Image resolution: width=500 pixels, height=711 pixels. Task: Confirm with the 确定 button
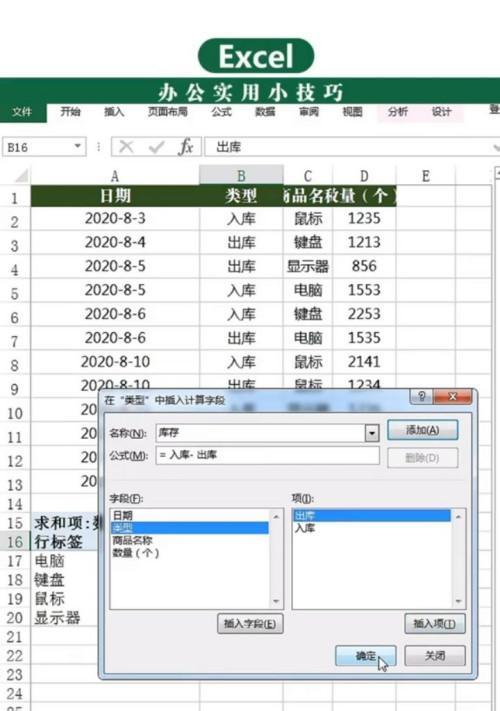[x=365, y=656]
